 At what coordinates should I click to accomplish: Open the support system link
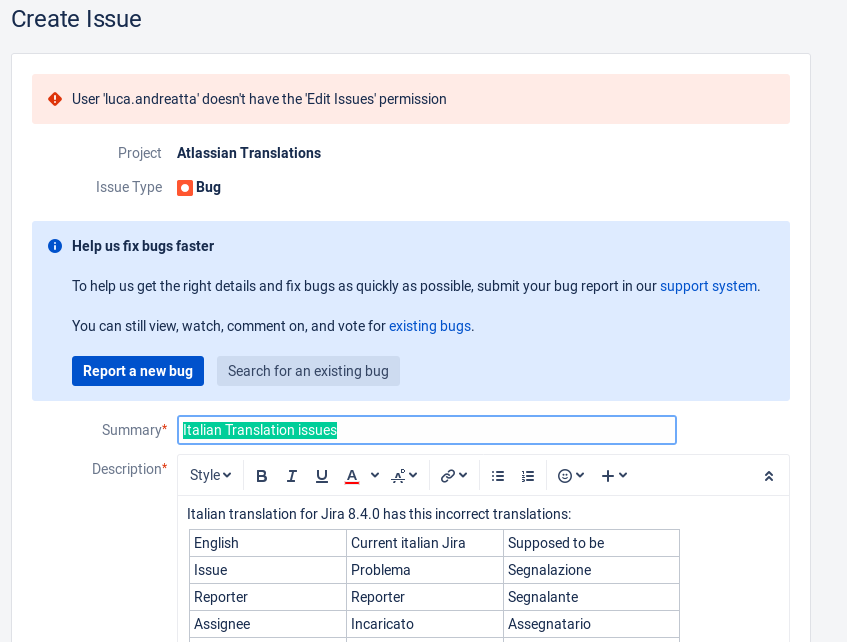[708, 286]
